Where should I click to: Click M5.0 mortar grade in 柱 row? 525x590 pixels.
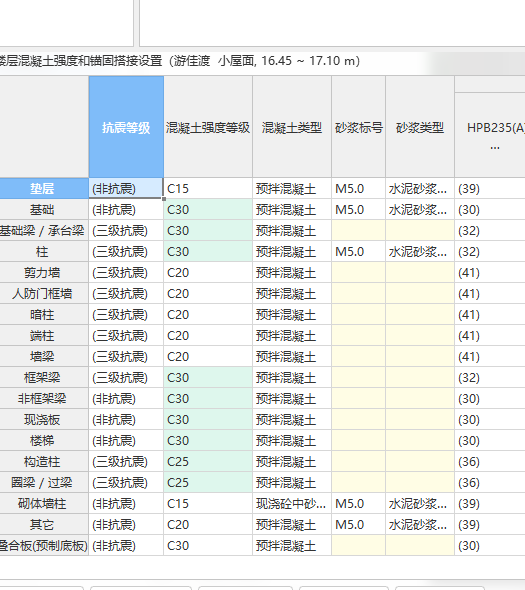(x=358, y=252)
